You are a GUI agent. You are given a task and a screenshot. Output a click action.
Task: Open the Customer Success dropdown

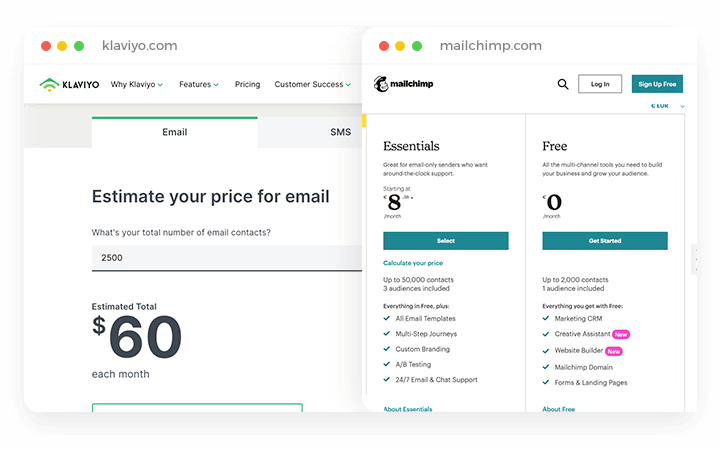(x=313, y=84)
